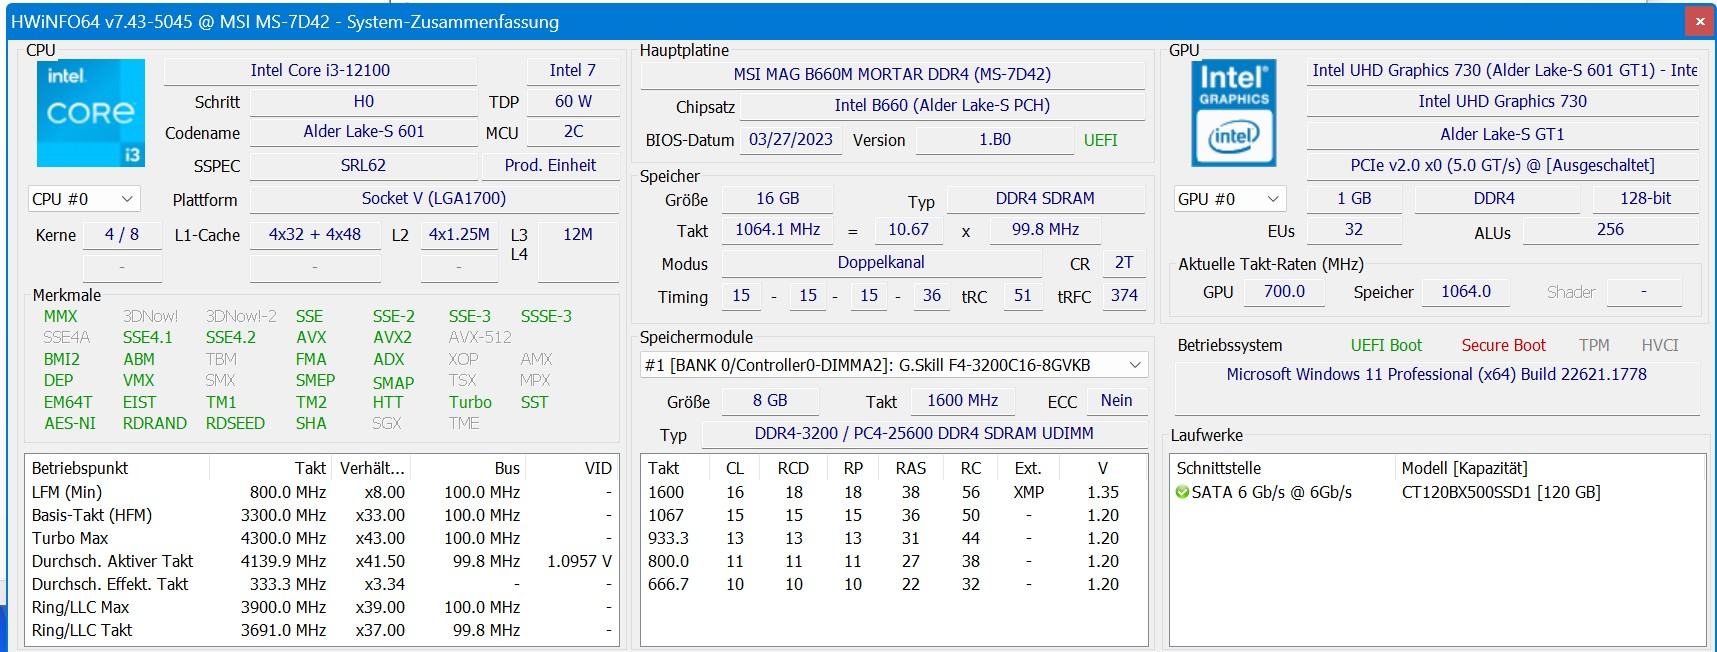Click the Intel UHD Graphics 730 field
Image resolution: width=1717 pixels, height=652 pixels.
click(1502, 102)
